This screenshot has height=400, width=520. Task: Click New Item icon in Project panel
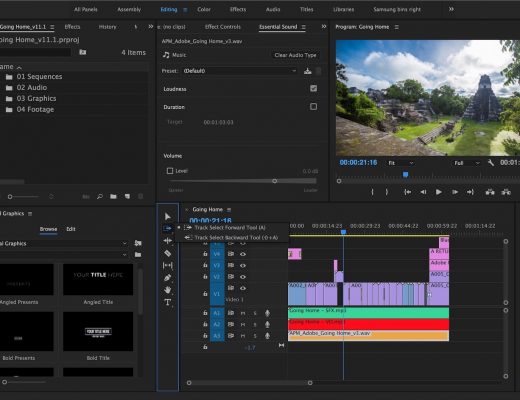(x=127, y=197)
